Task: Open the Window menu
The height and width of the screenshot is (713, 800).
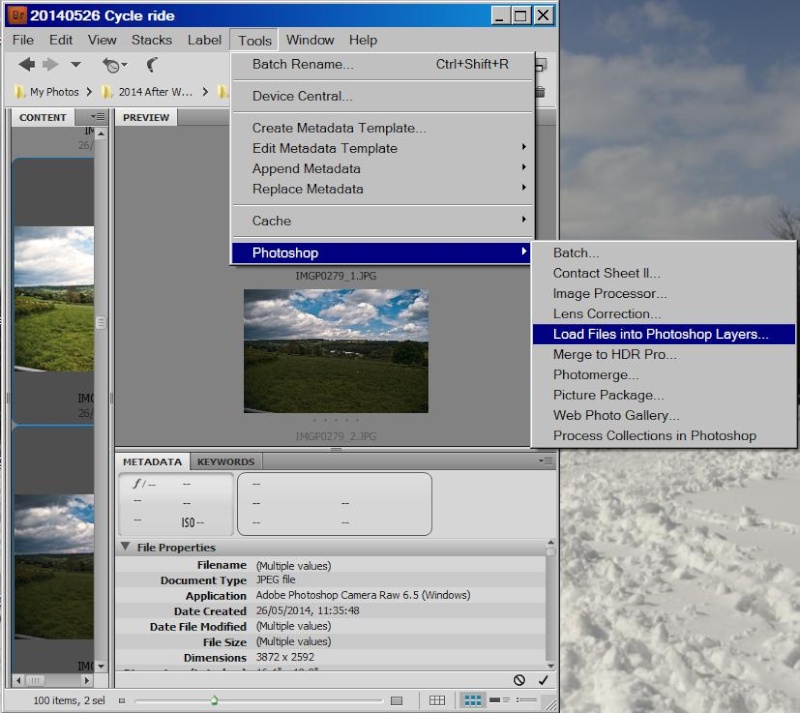Action: click(x=310, y=40)
